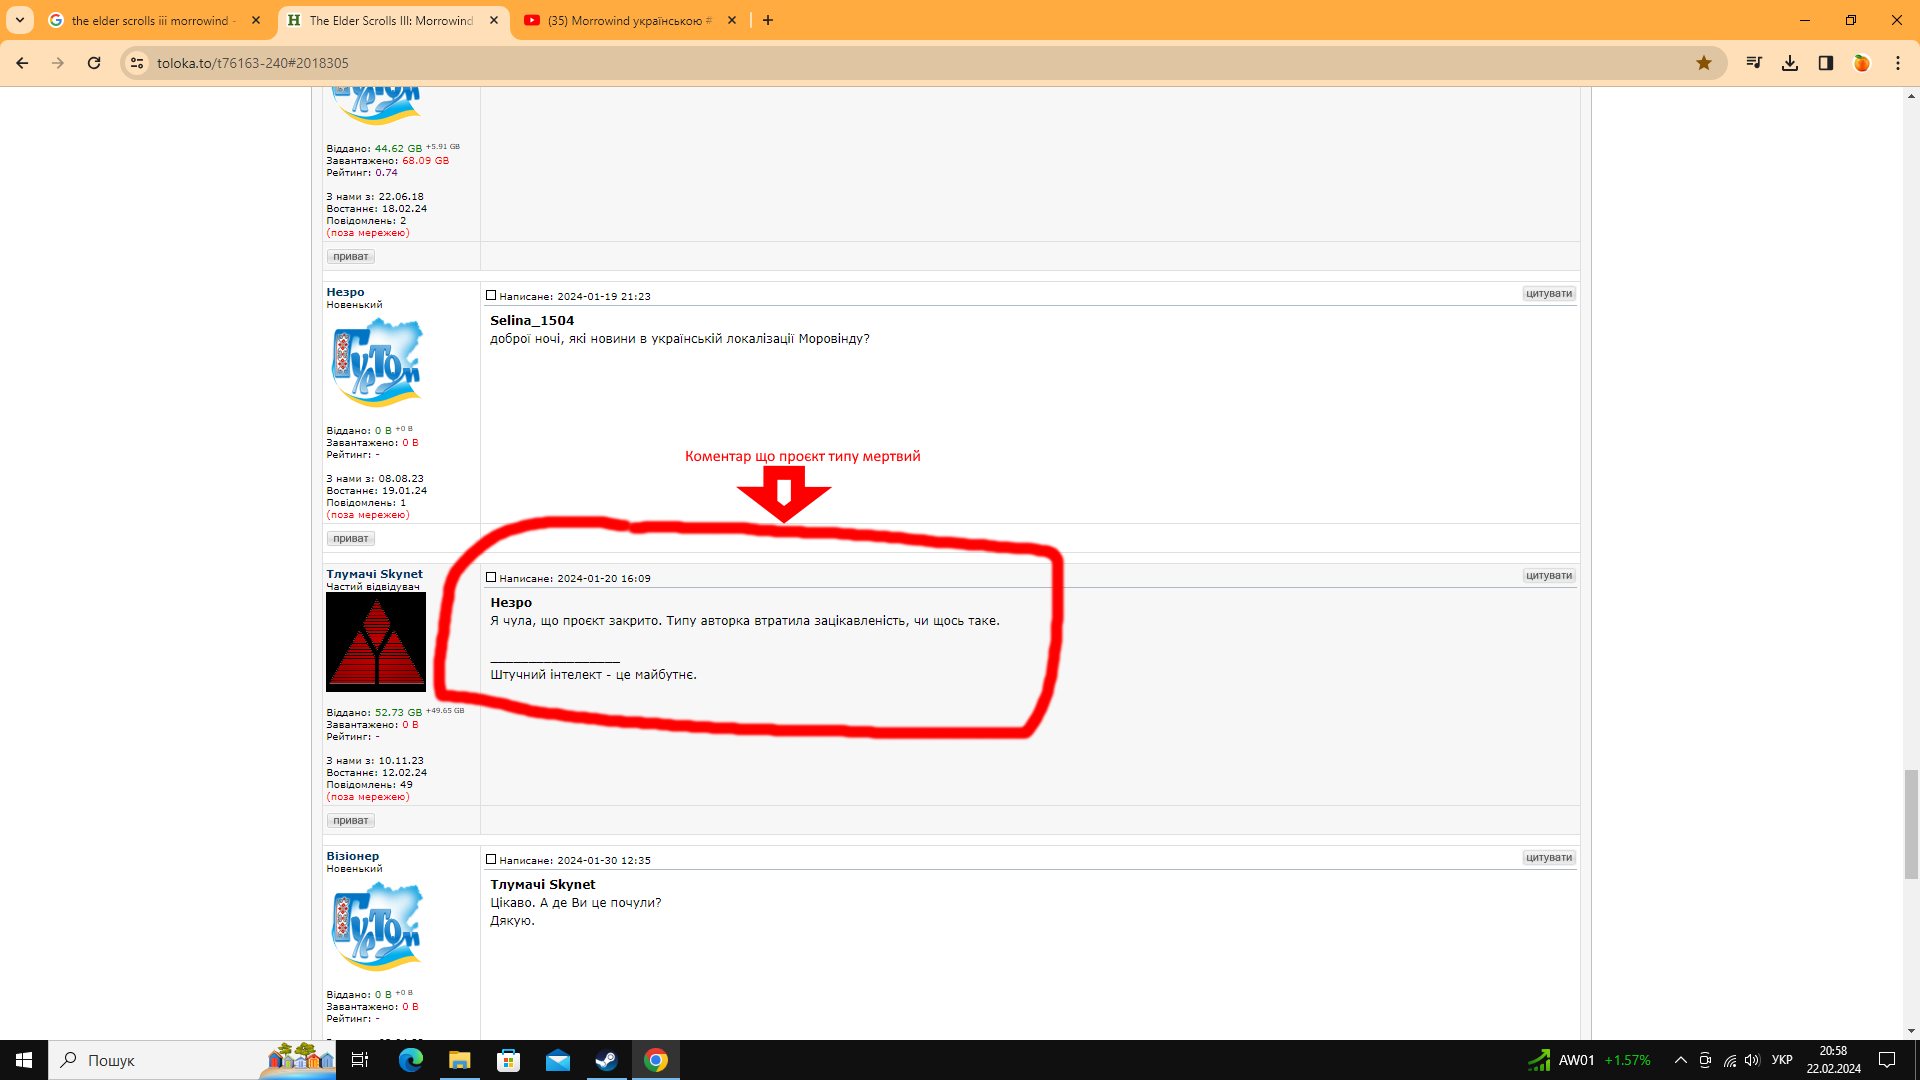Tick checkbox beside post dated 2024-01-20 16:09
This screenshot has width=1920, height=1080.
pyautogui.click(x=491, y=577)
